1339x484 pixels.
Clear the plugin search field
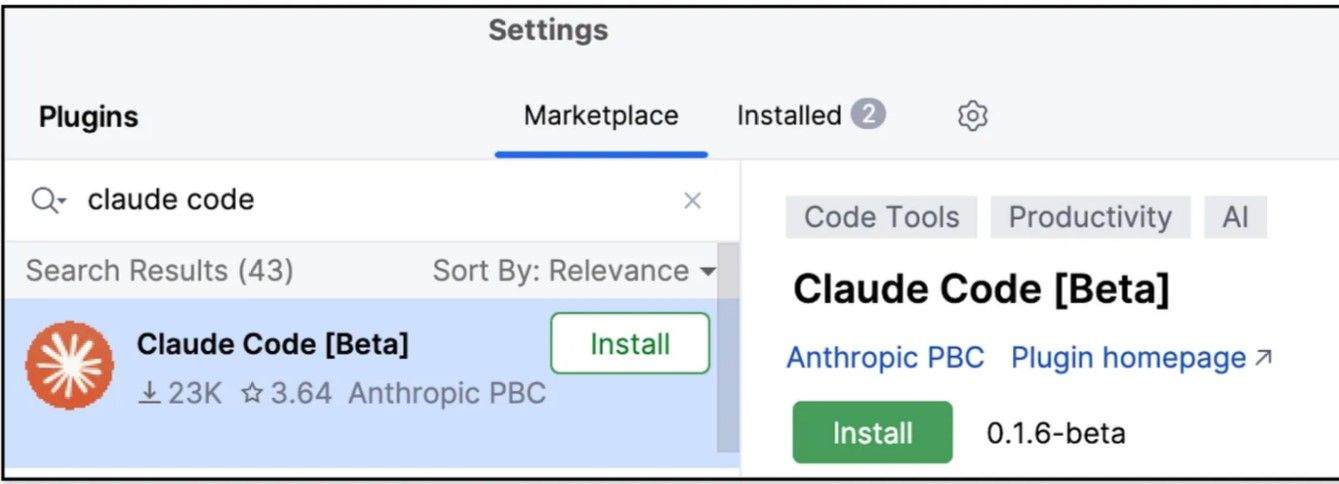(x=692, y=200)
